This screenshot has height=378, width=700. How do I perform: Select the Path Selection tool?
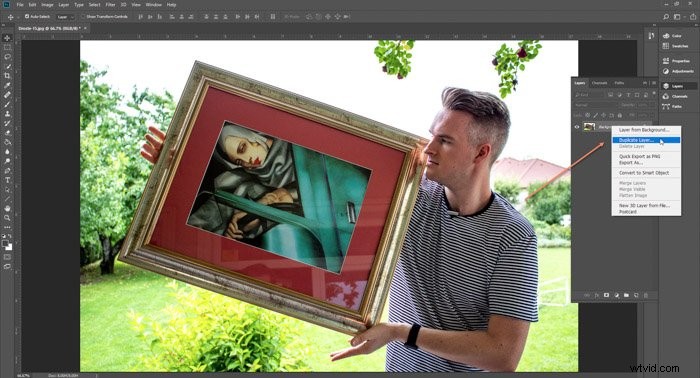pos(7,190)
